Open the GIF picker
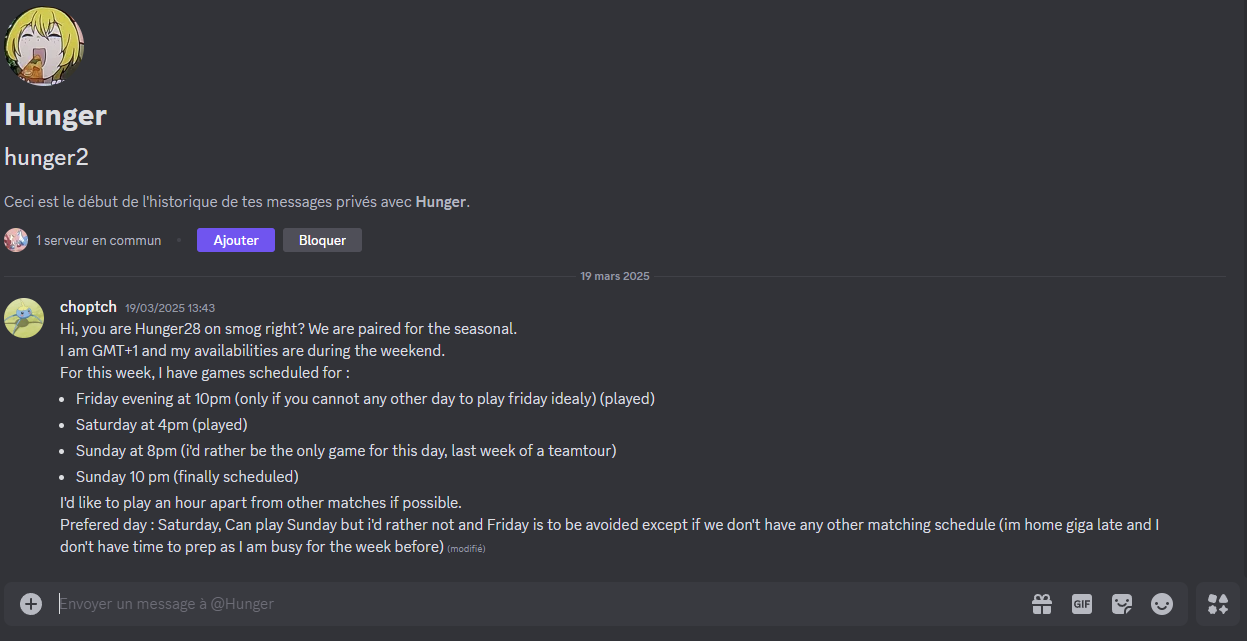The width and height of the screenshot is (1247, 641). (1081, 604)
